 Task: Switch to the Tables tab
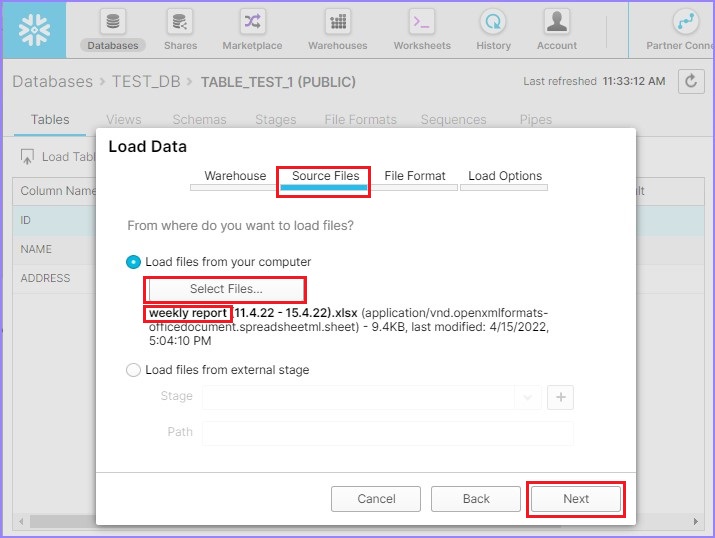(50, 120)
